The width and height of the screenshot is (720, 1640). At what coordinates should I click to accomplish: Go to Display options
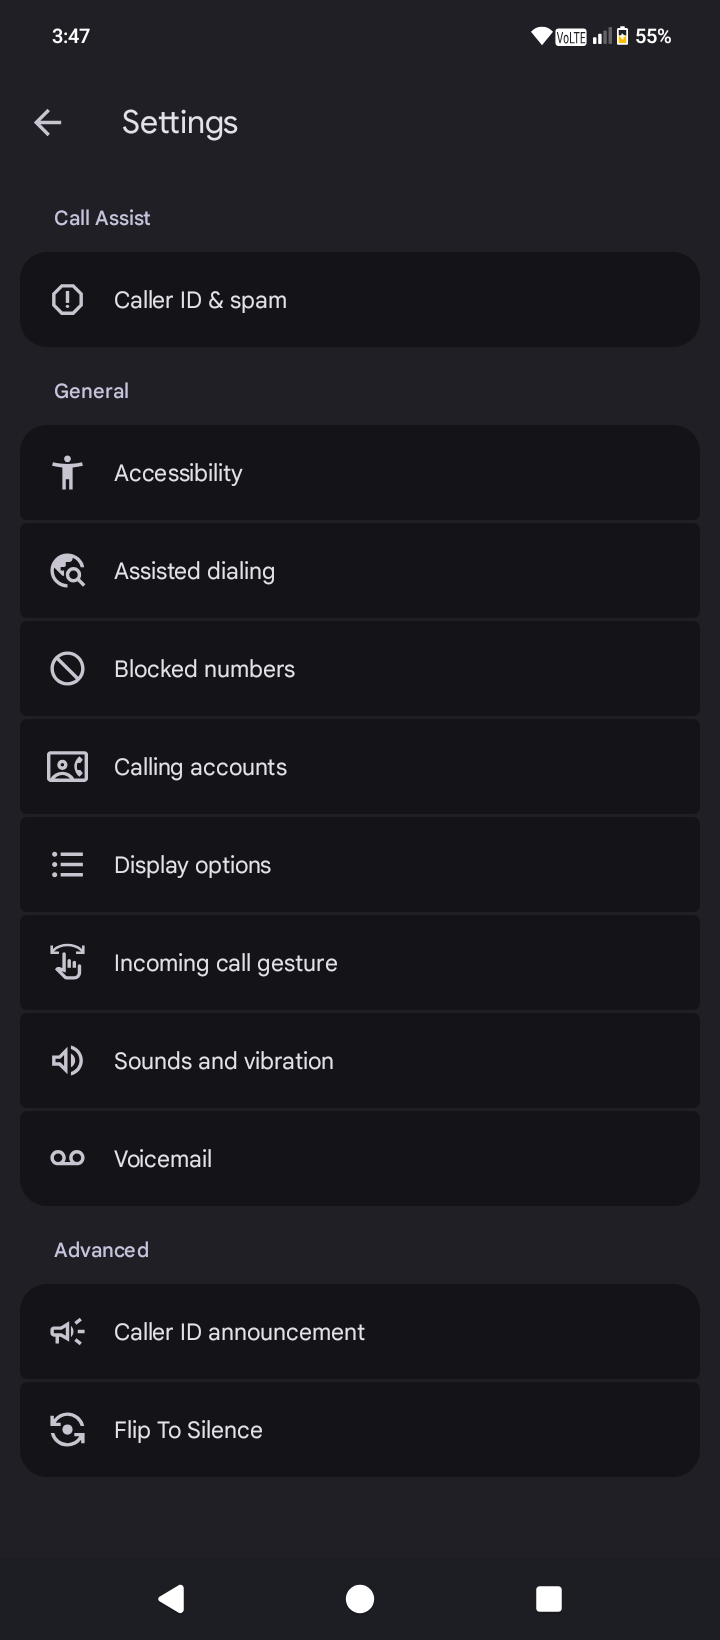click(360, 865)
